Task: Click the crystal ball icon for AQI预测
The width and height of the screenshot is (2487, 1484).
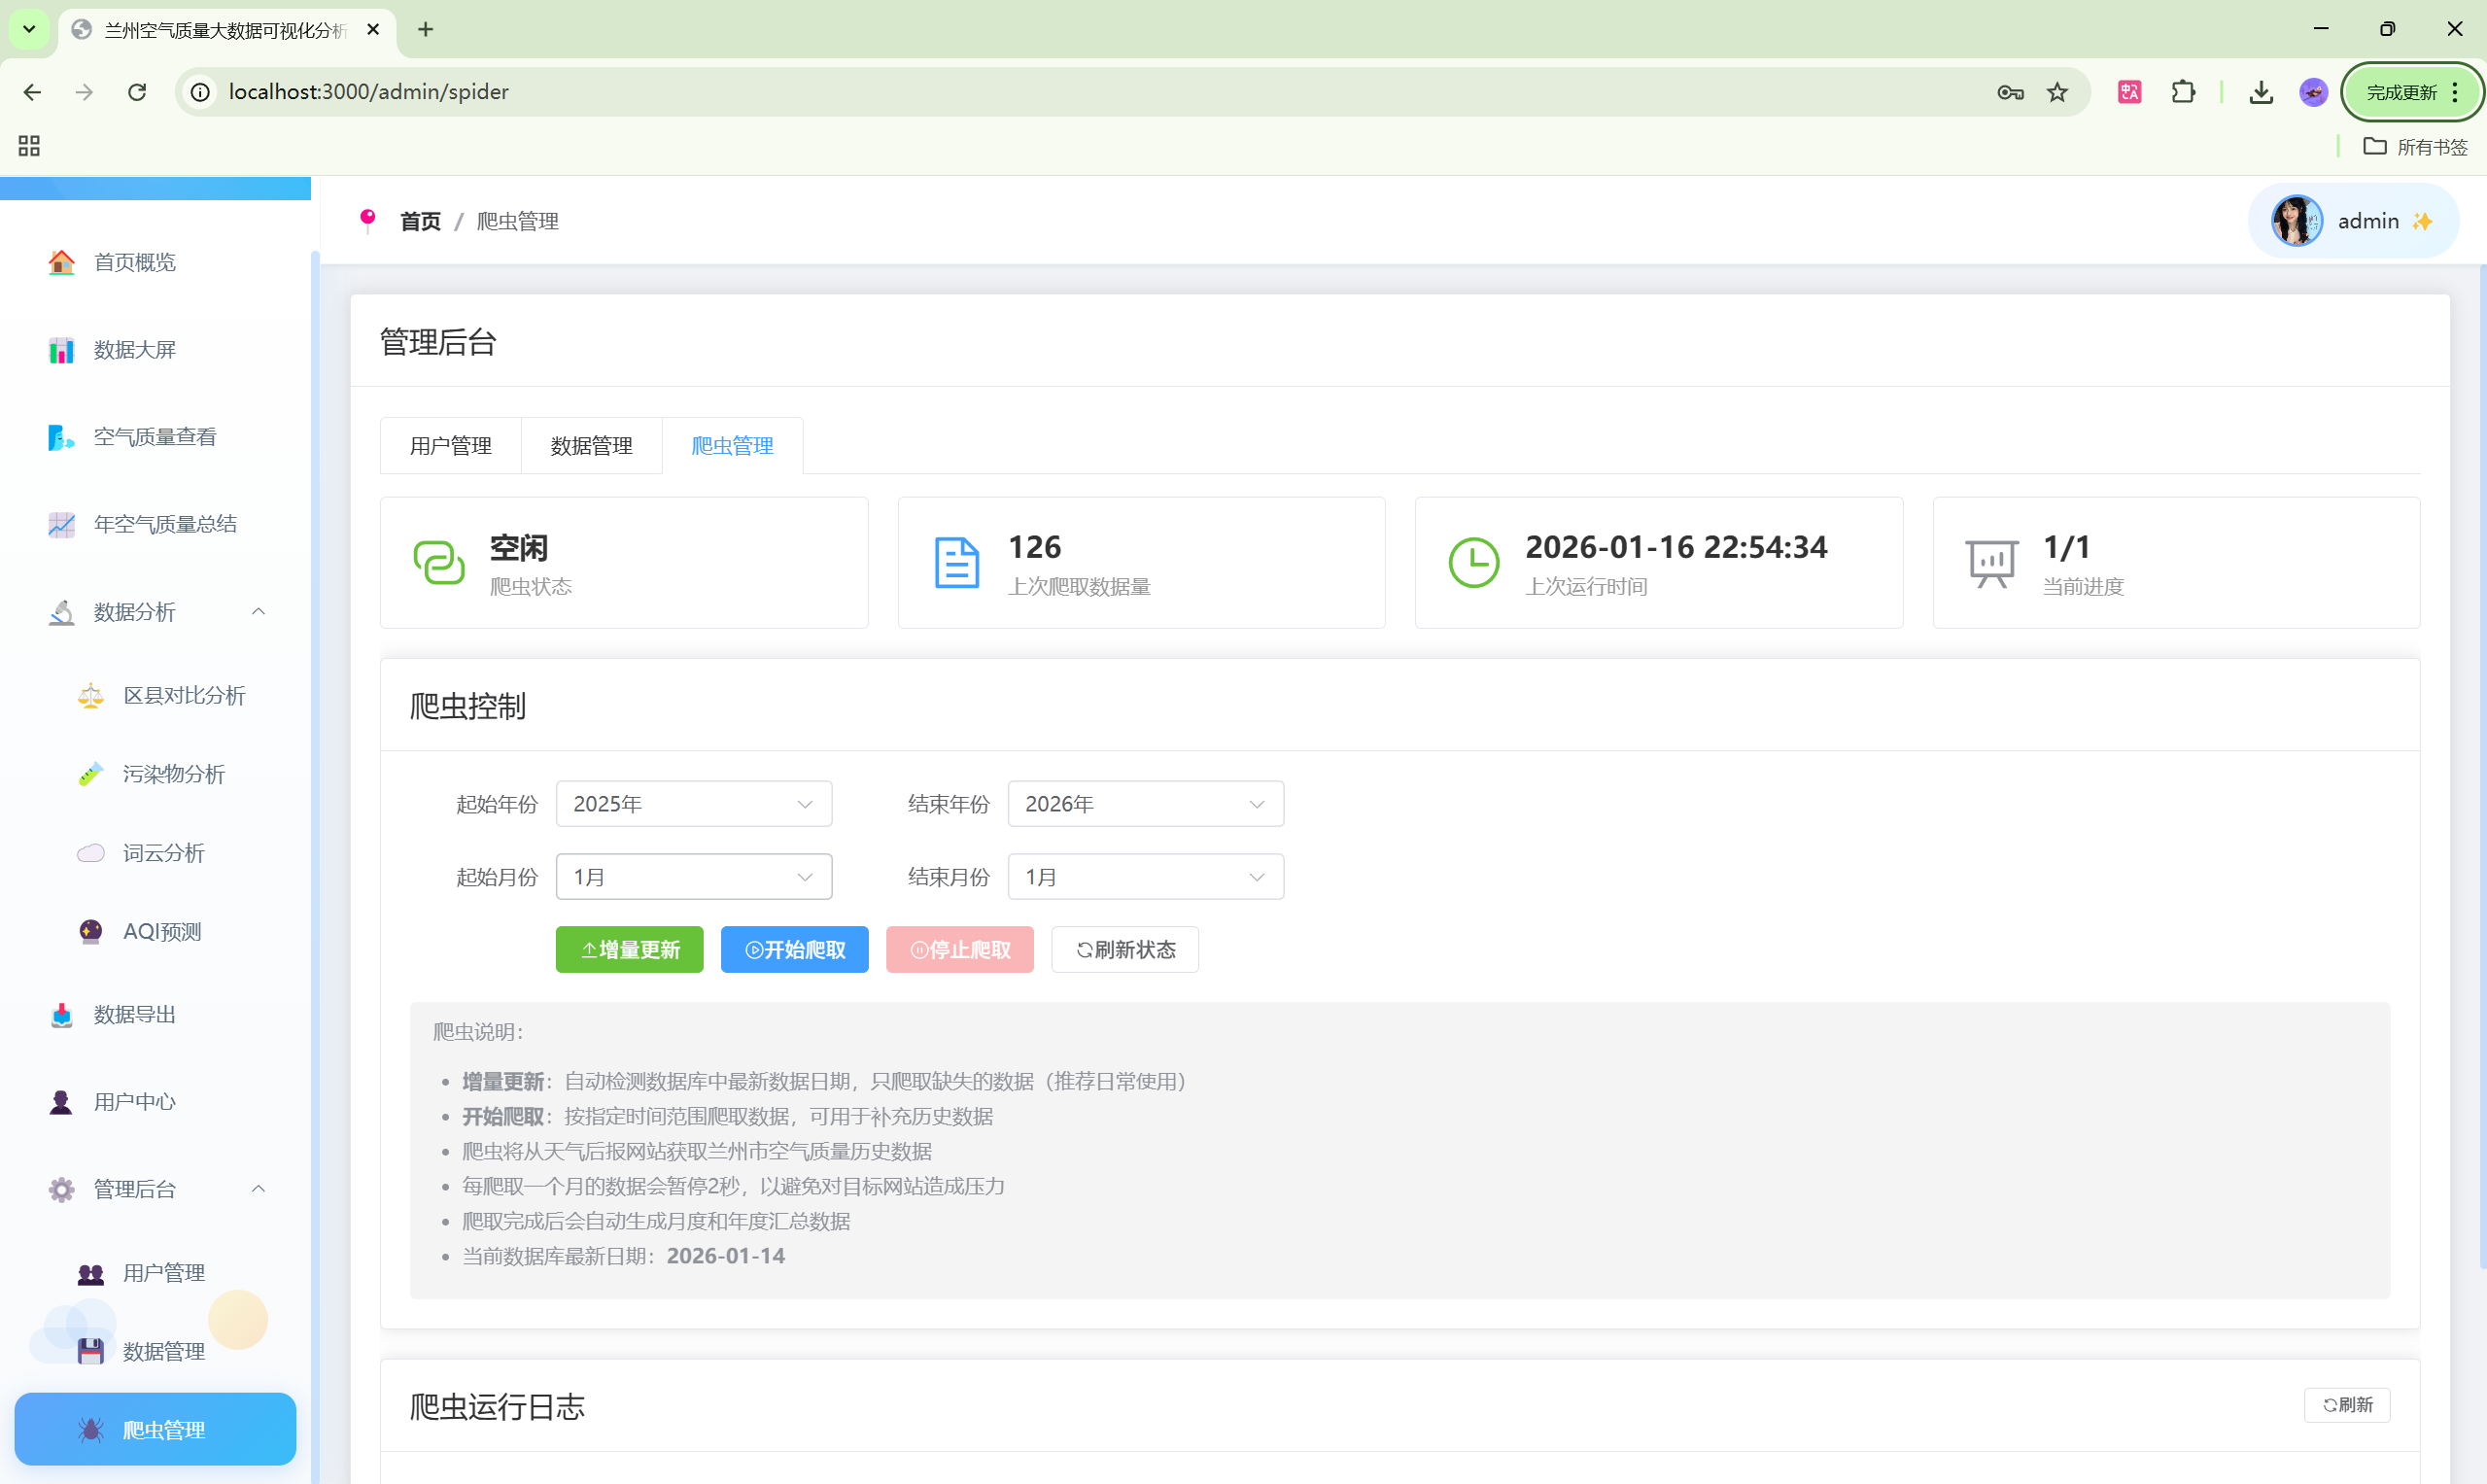Action: [90, 932]
